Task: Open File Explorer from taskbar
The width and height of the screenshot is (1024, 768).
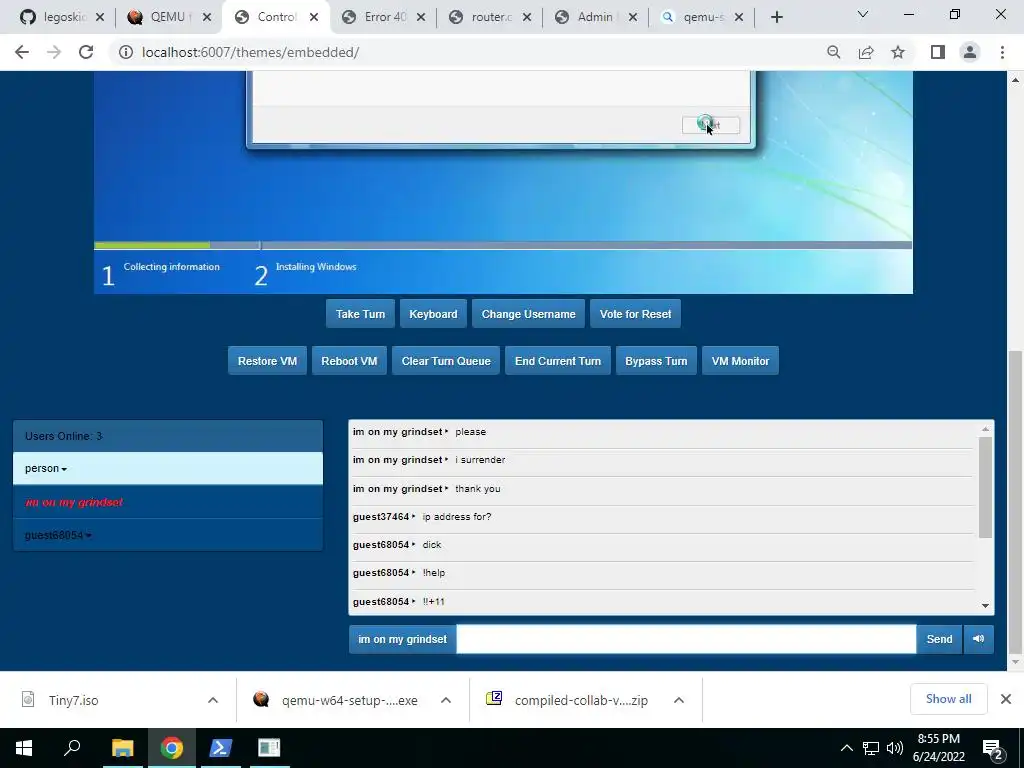Action: pos(122,748)
